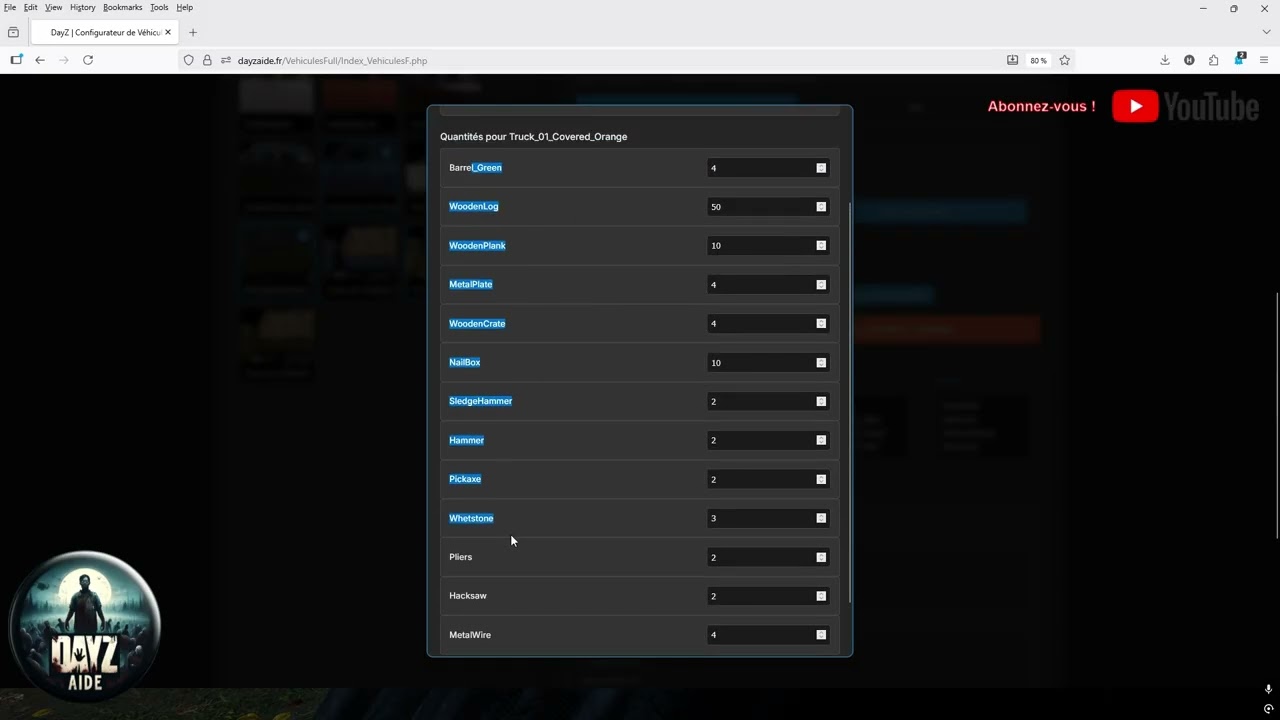1280x720 pixels.
Task: Click the Abonnez-vous ! text
Action: 1041,106
